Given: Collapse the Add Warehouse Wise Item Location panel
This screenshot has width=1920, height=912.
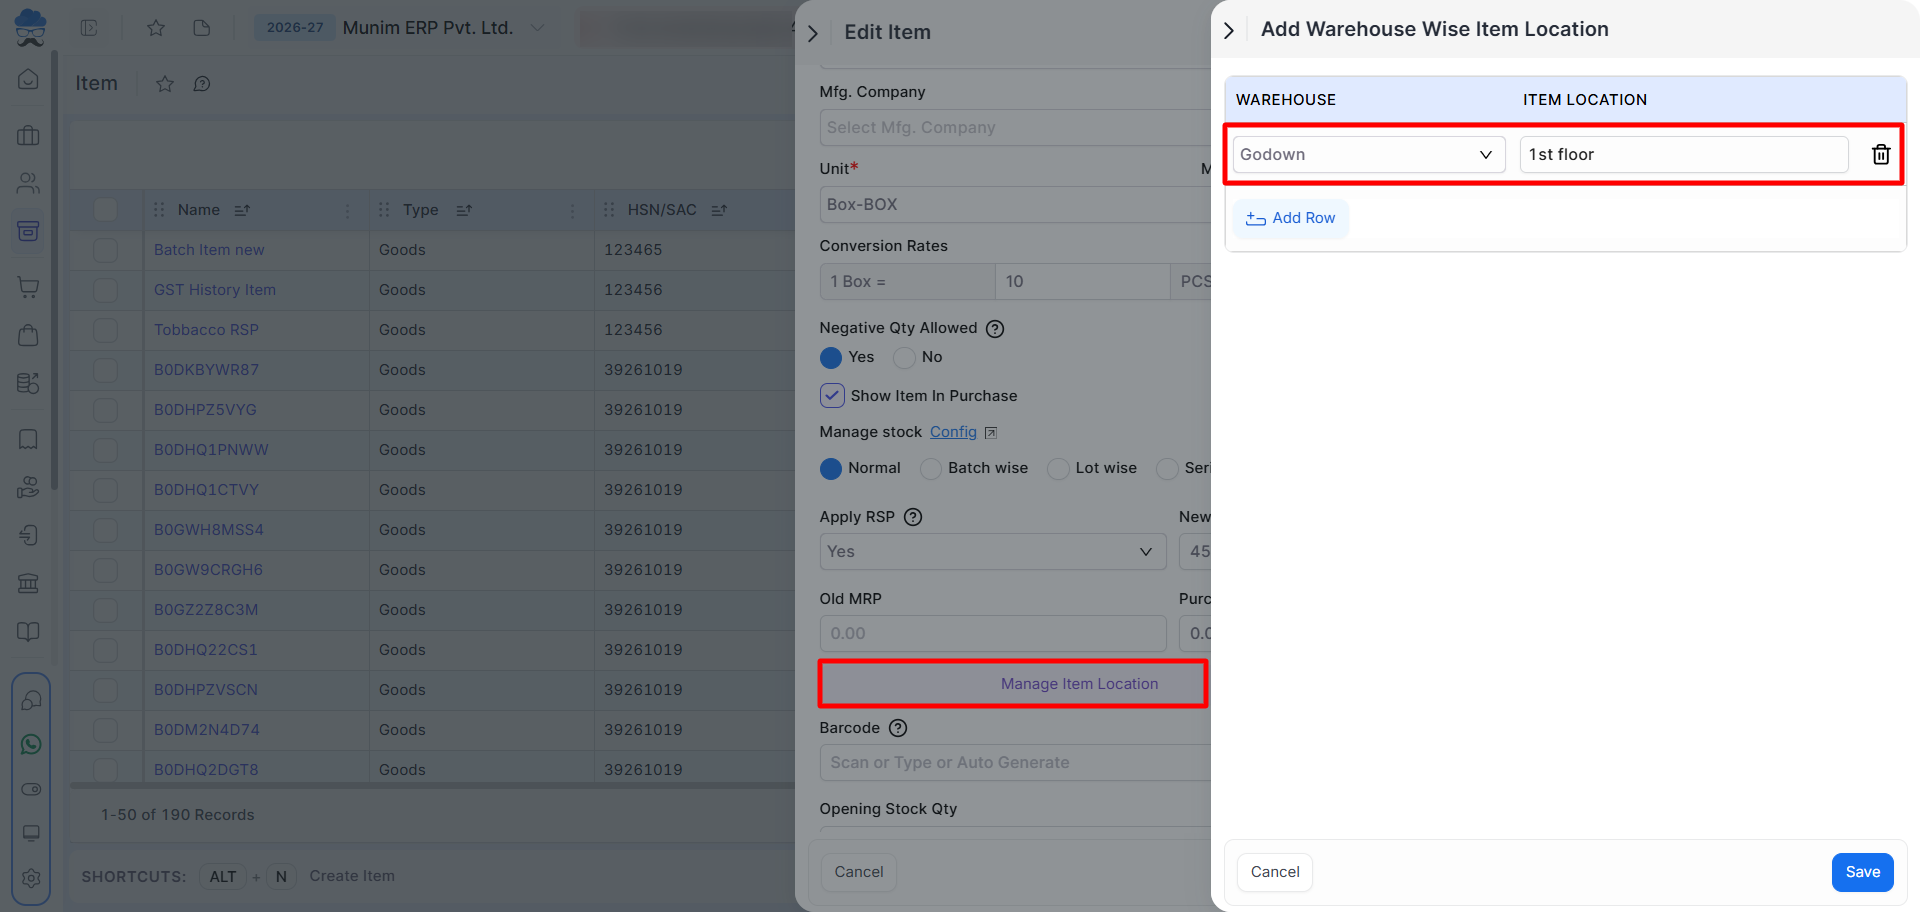Looking at the screenshot, I should (1229, 31).
